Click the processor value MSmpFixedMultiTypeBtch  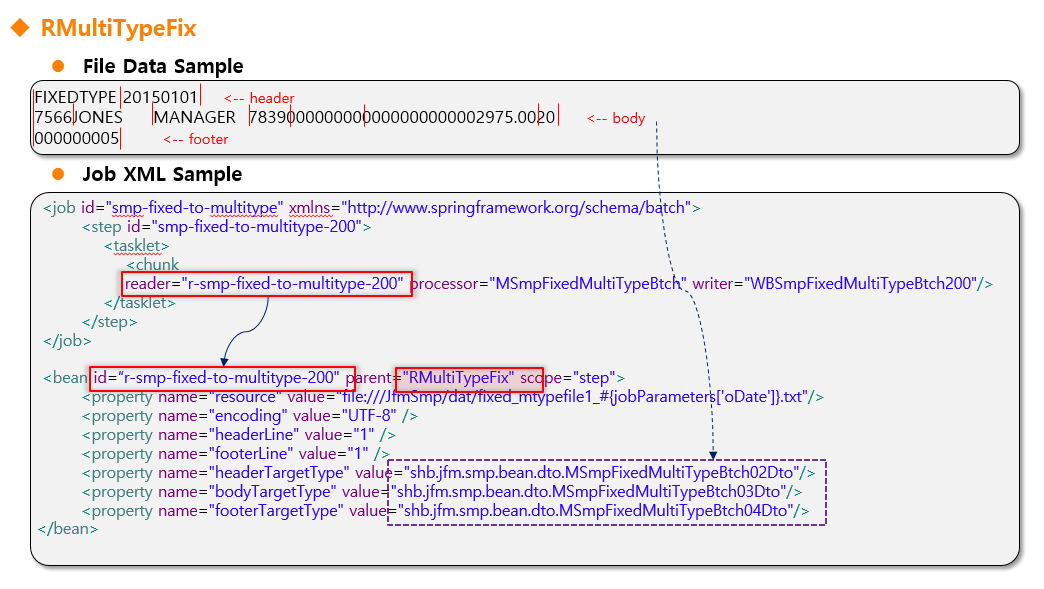[587, 284]
